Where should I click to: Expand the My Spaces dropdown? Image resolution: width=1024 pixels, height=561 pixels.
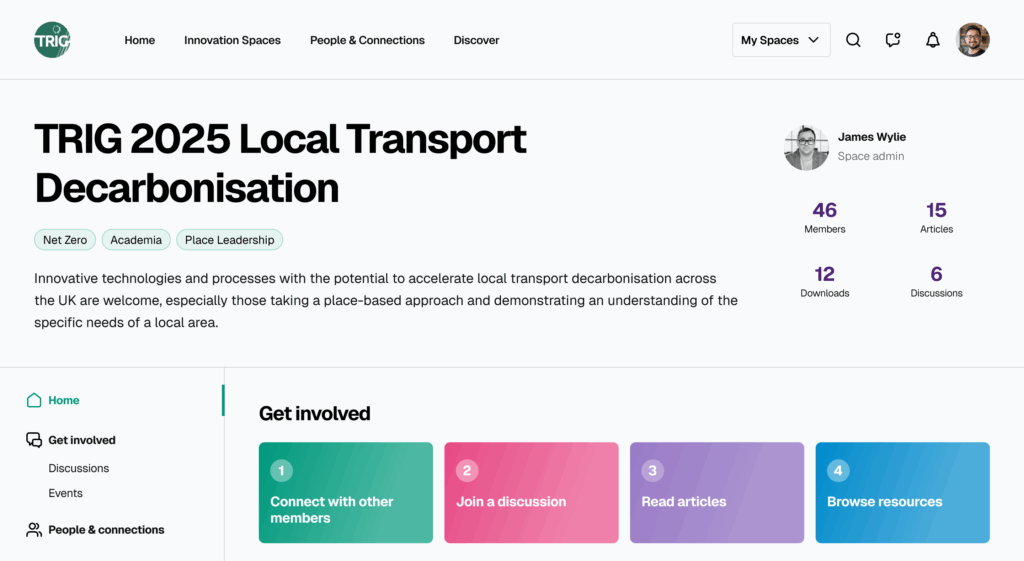tap(781, 40)
